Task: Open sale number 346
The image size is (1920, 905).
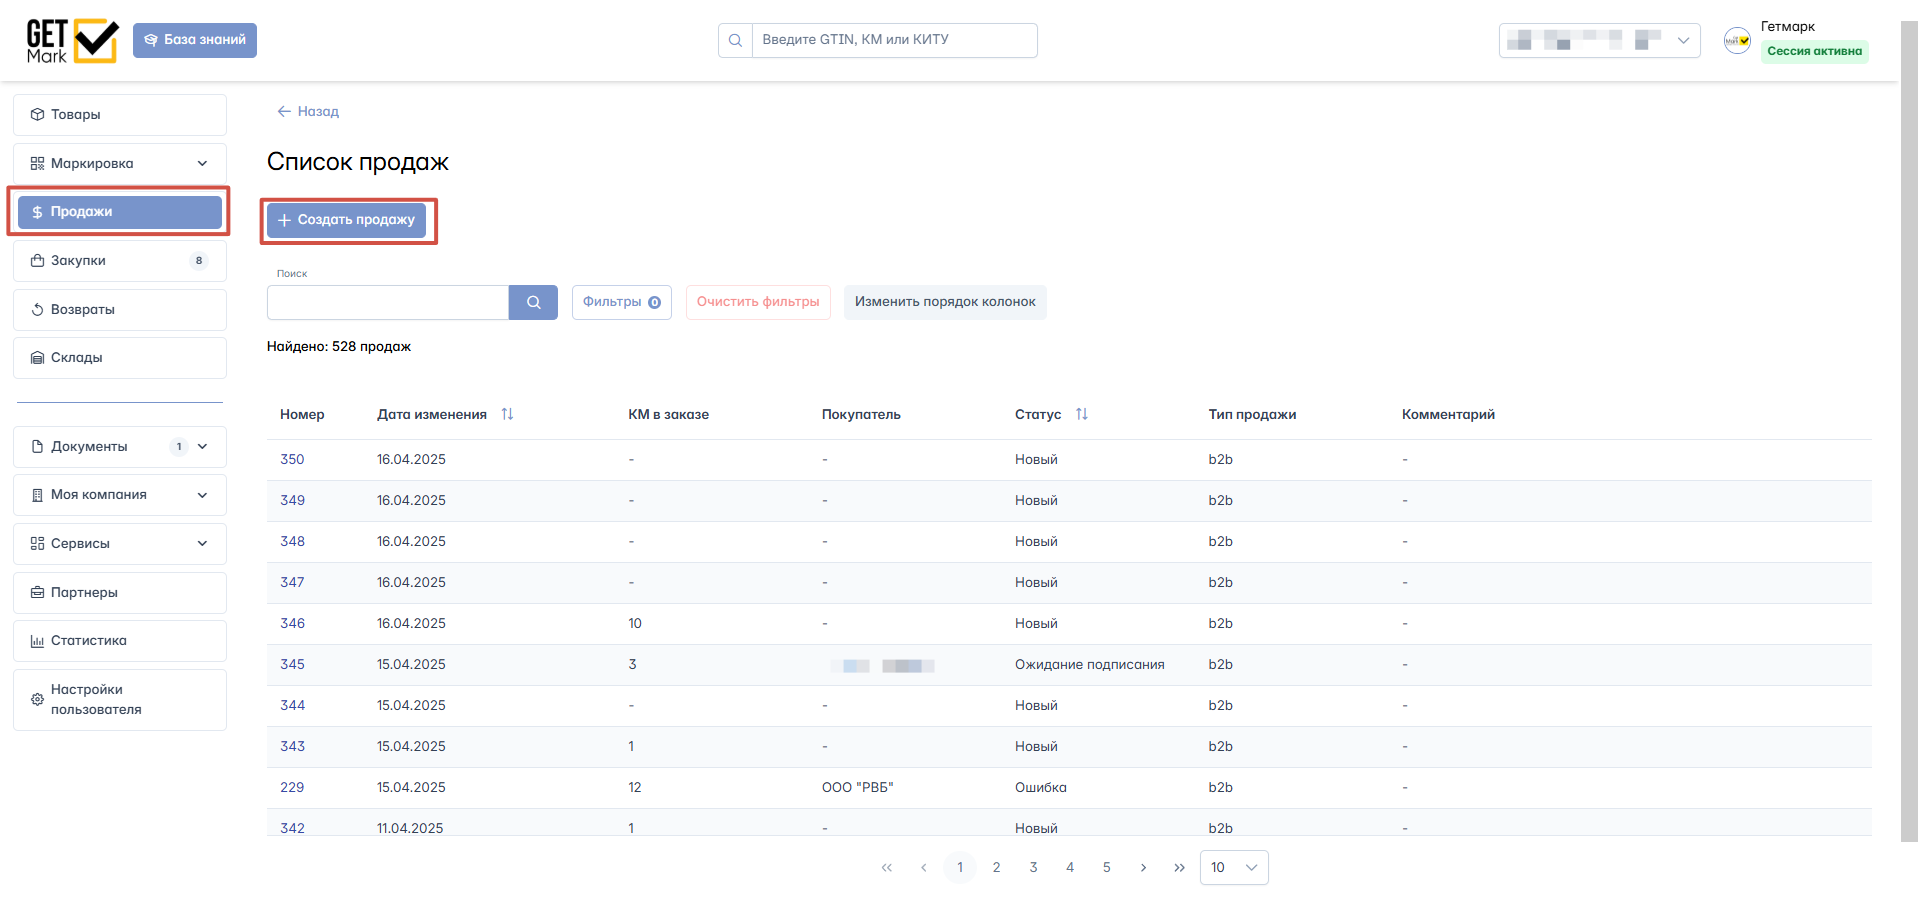Action: tap(292, 624)
